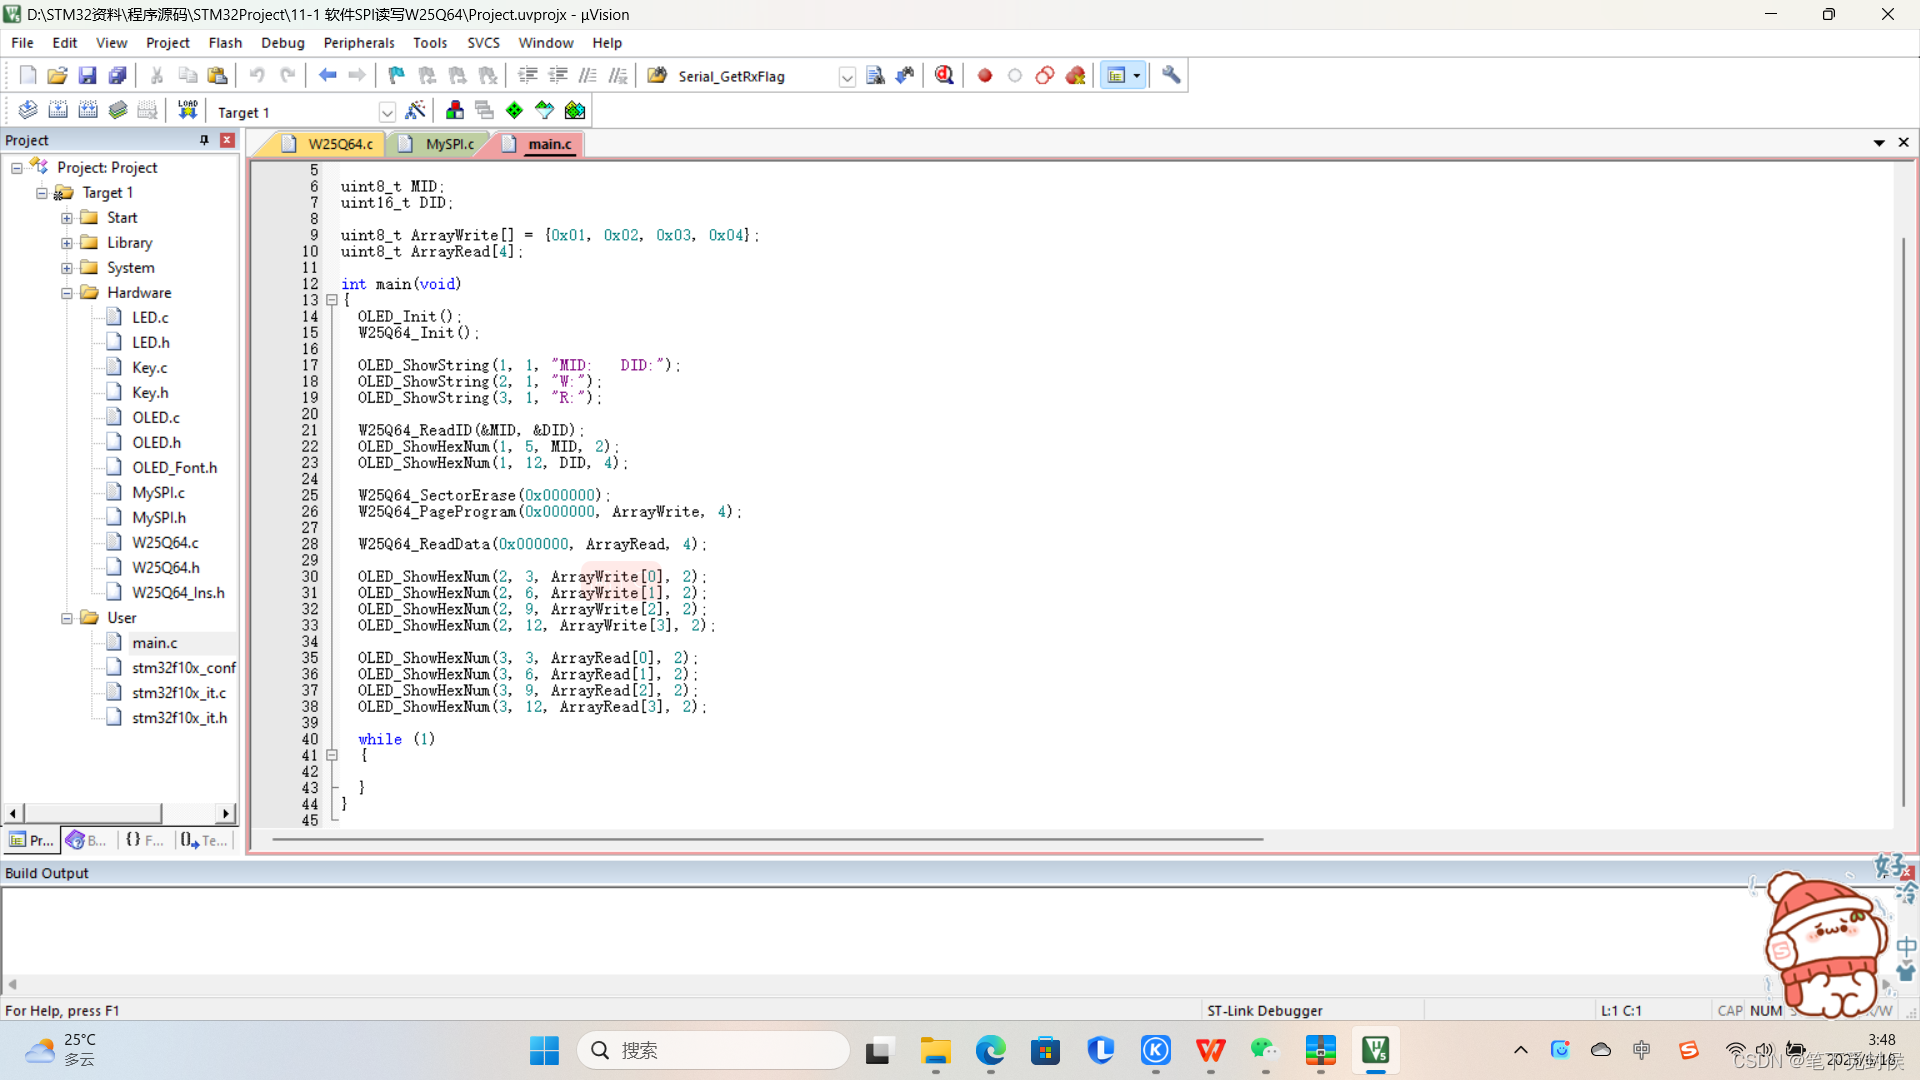Viewport: 1920px width, 1080px height.
Task: Switch to Books tab at panel bottom
Action: tap(86, 840)
